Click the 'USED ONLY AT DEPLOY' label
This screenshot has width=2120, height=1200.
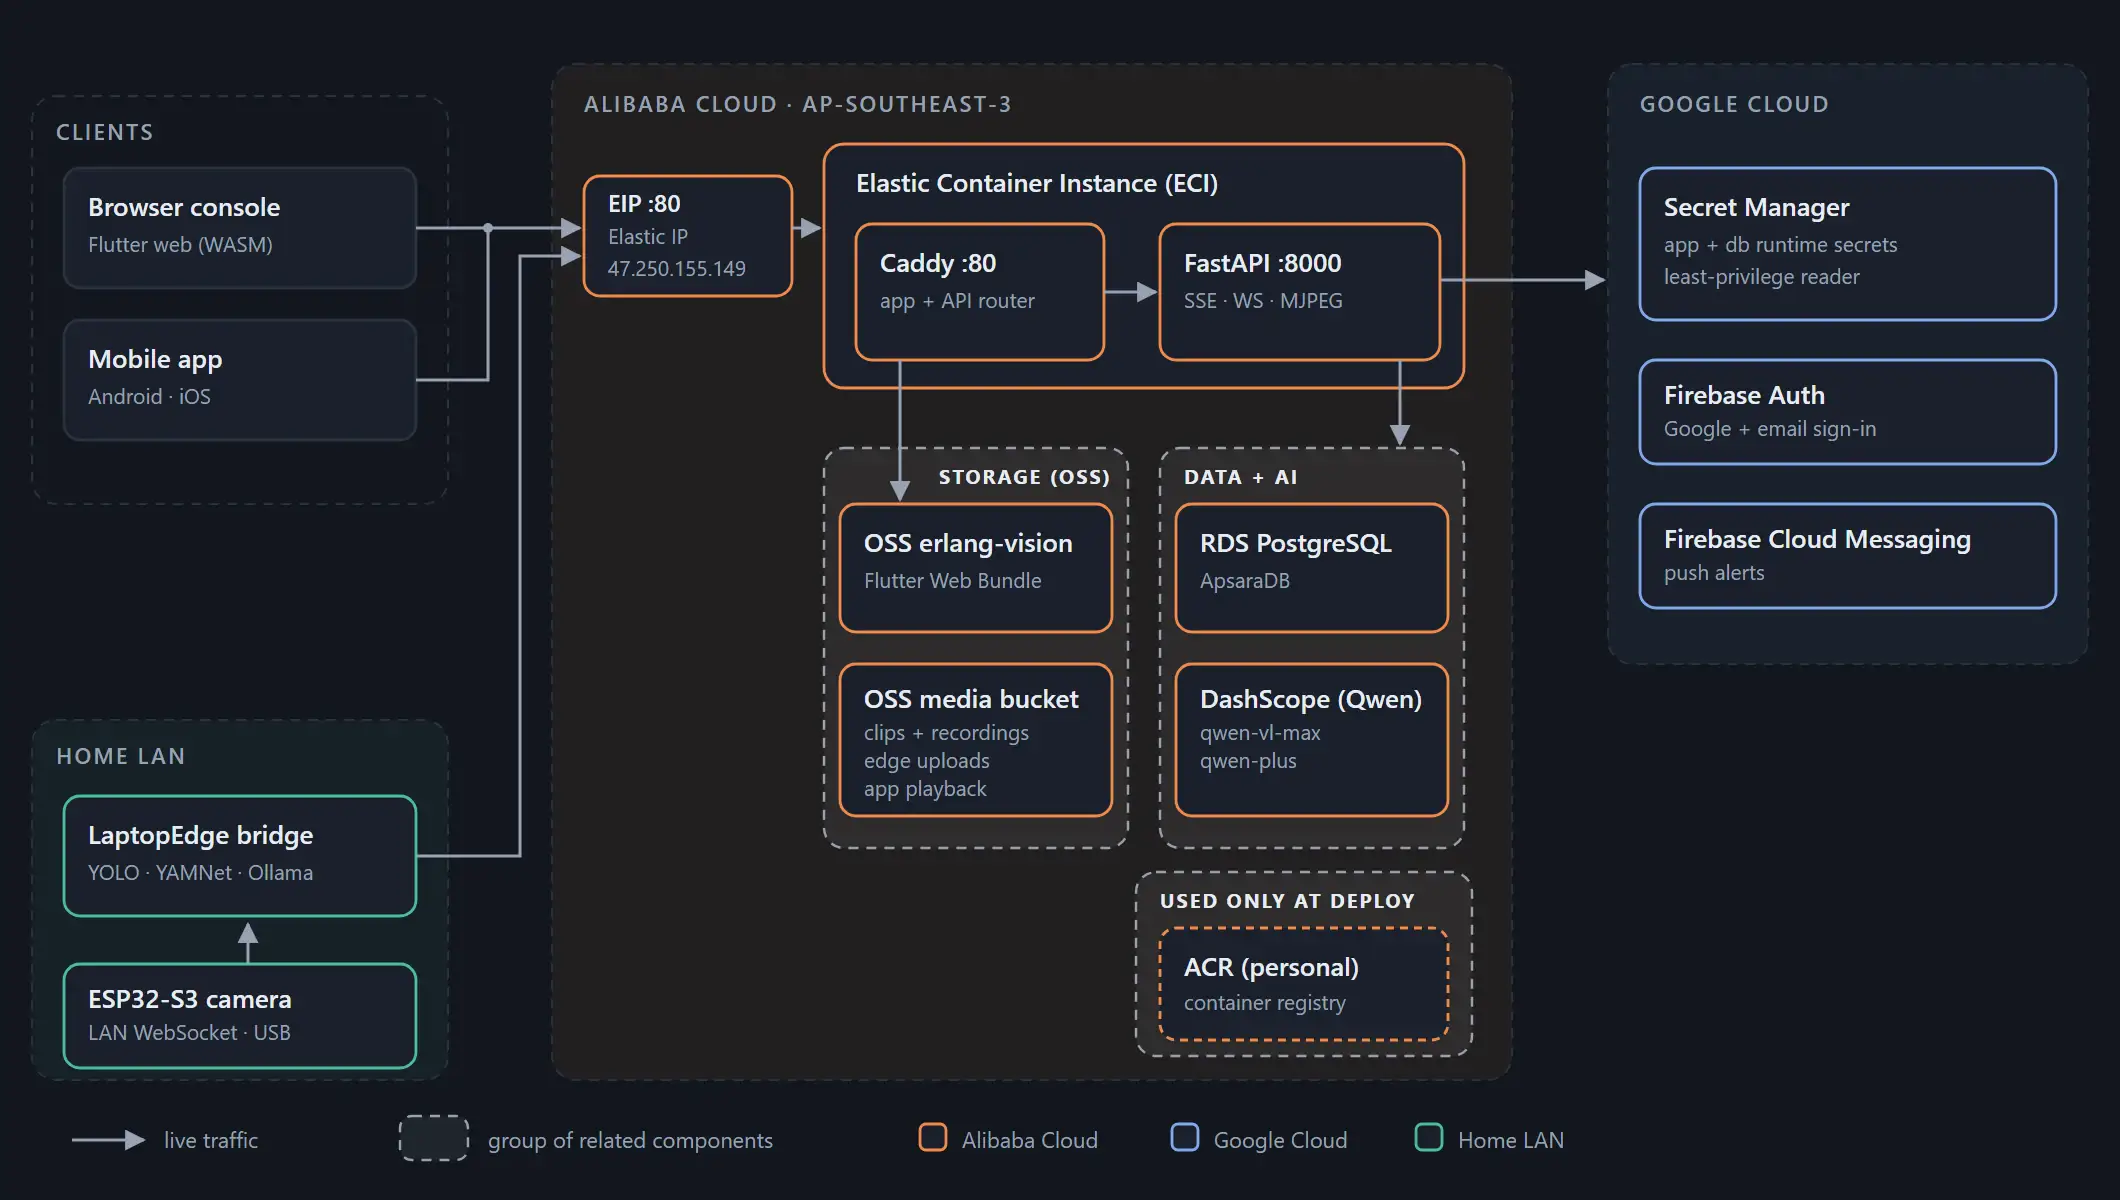[1288, 901]
